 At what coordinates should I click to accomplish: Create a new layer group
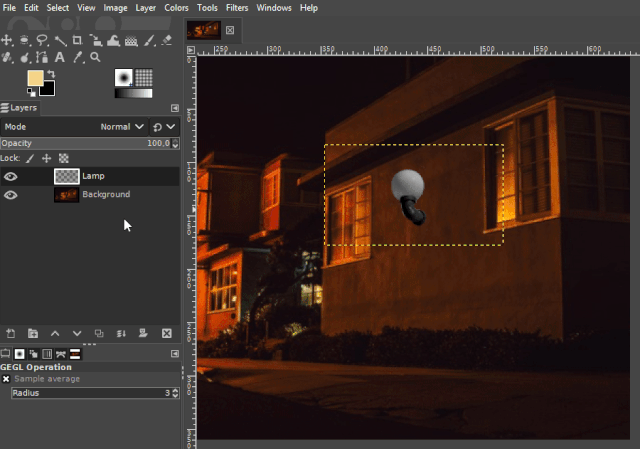click(33, 333)
